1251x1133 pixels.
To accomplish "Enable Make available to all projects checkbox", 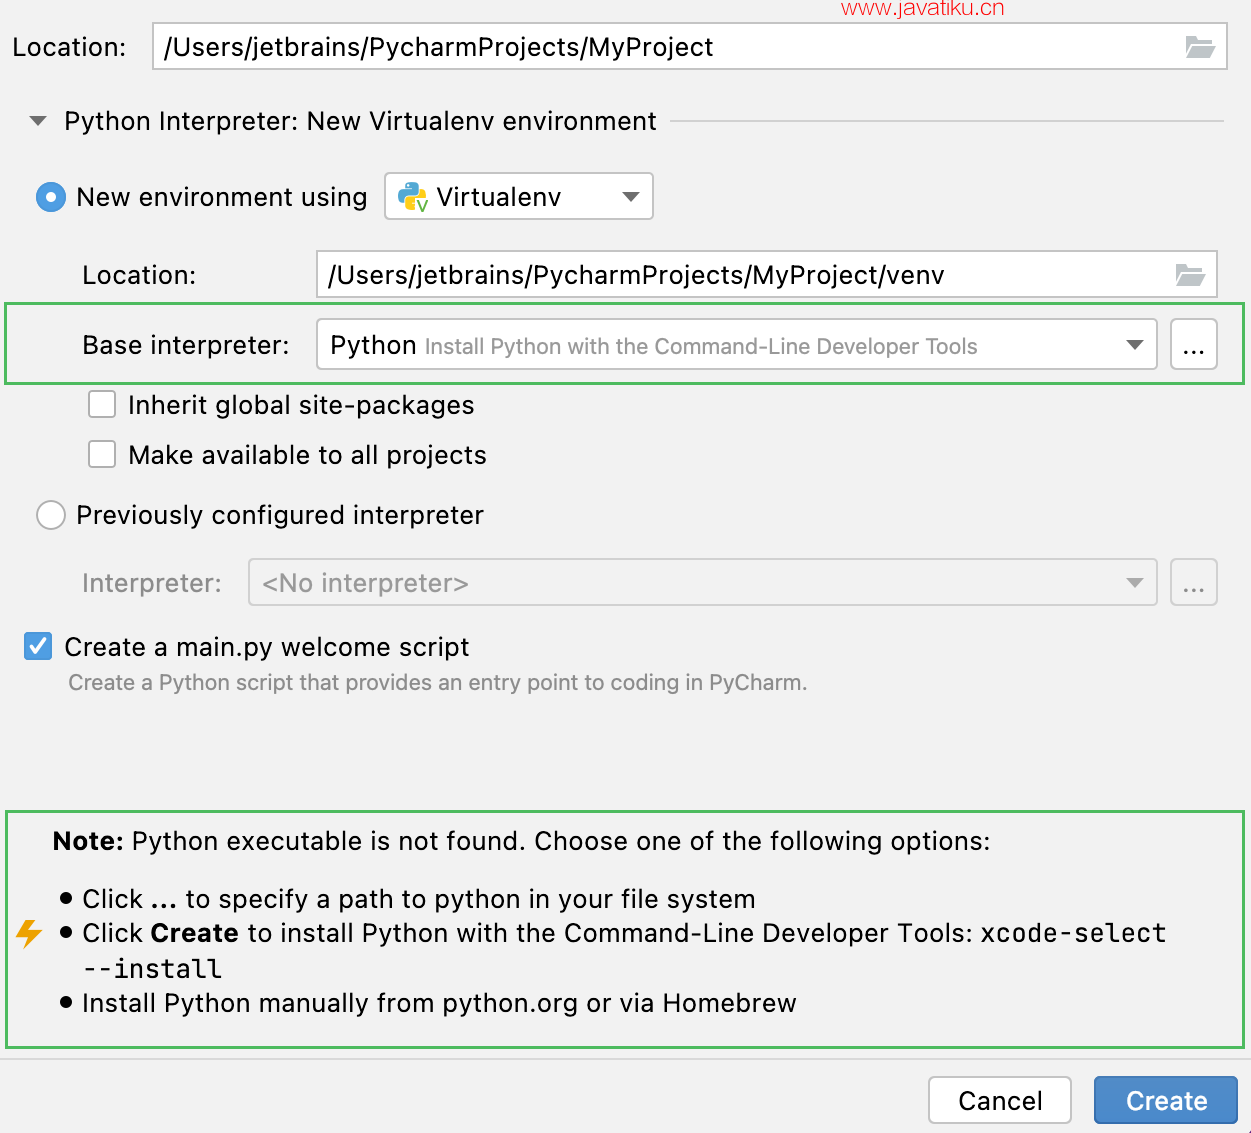I will (x=102, y=454).
